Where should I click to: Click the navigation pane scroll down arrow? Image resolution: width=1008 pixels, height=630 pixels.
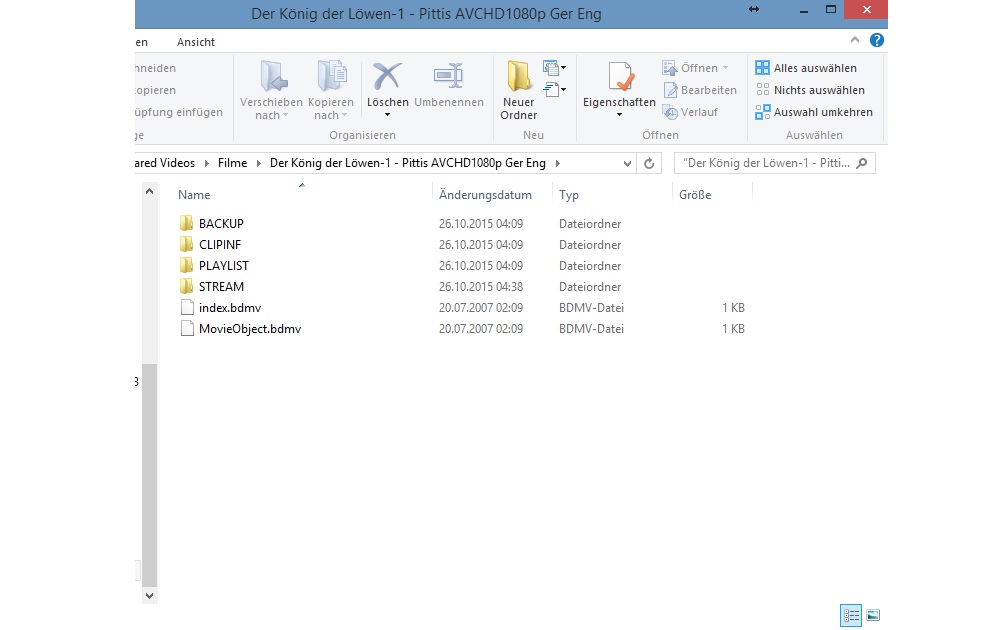tap(149, 596)
